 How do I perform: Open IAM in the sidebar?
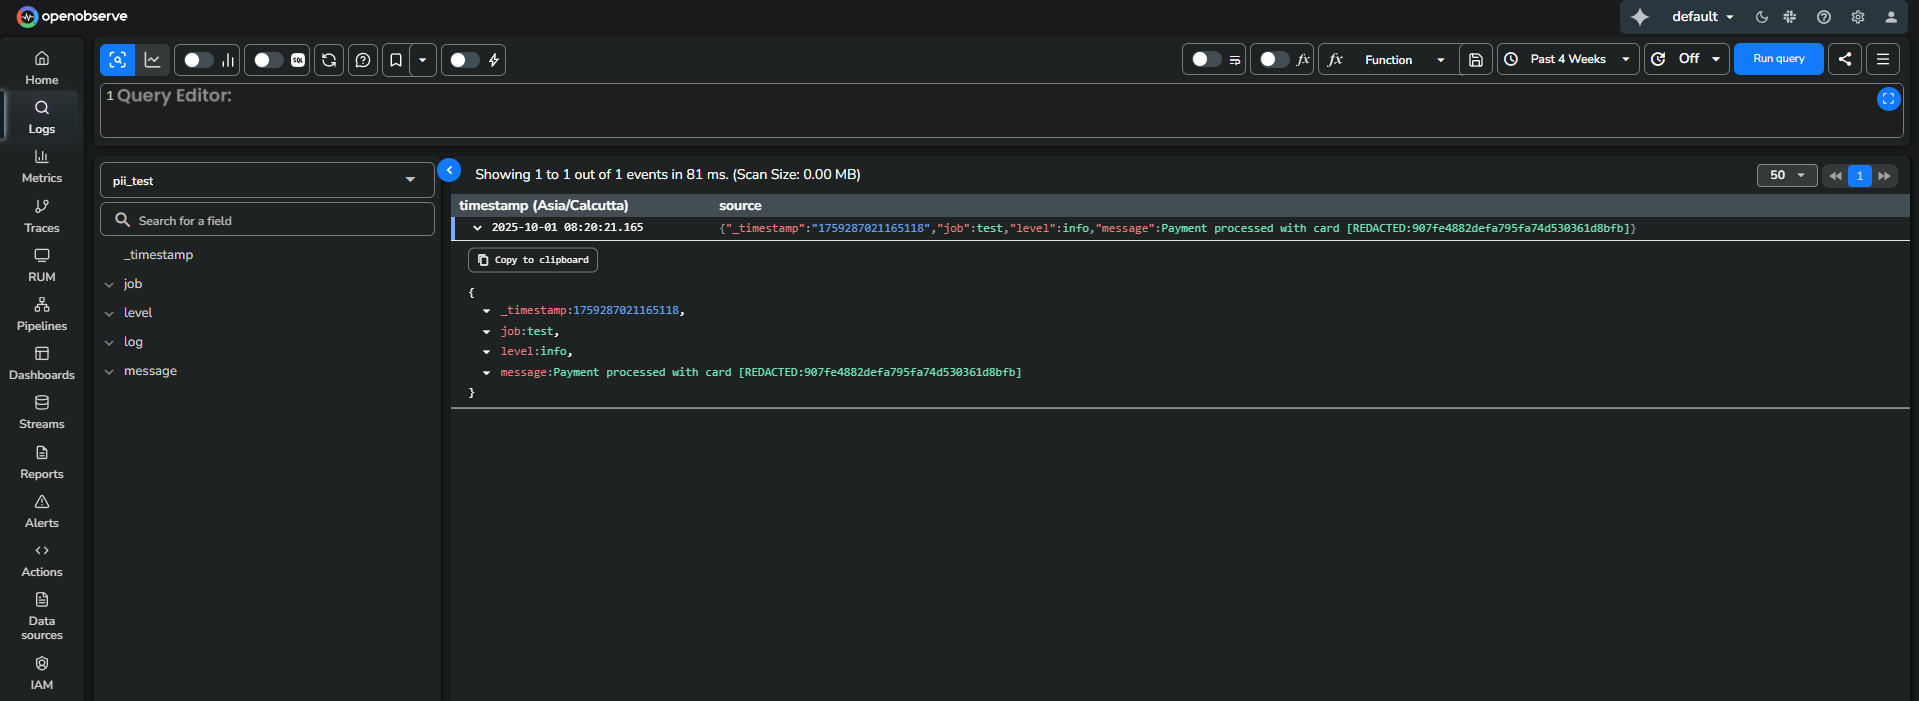tap(42, 673)
